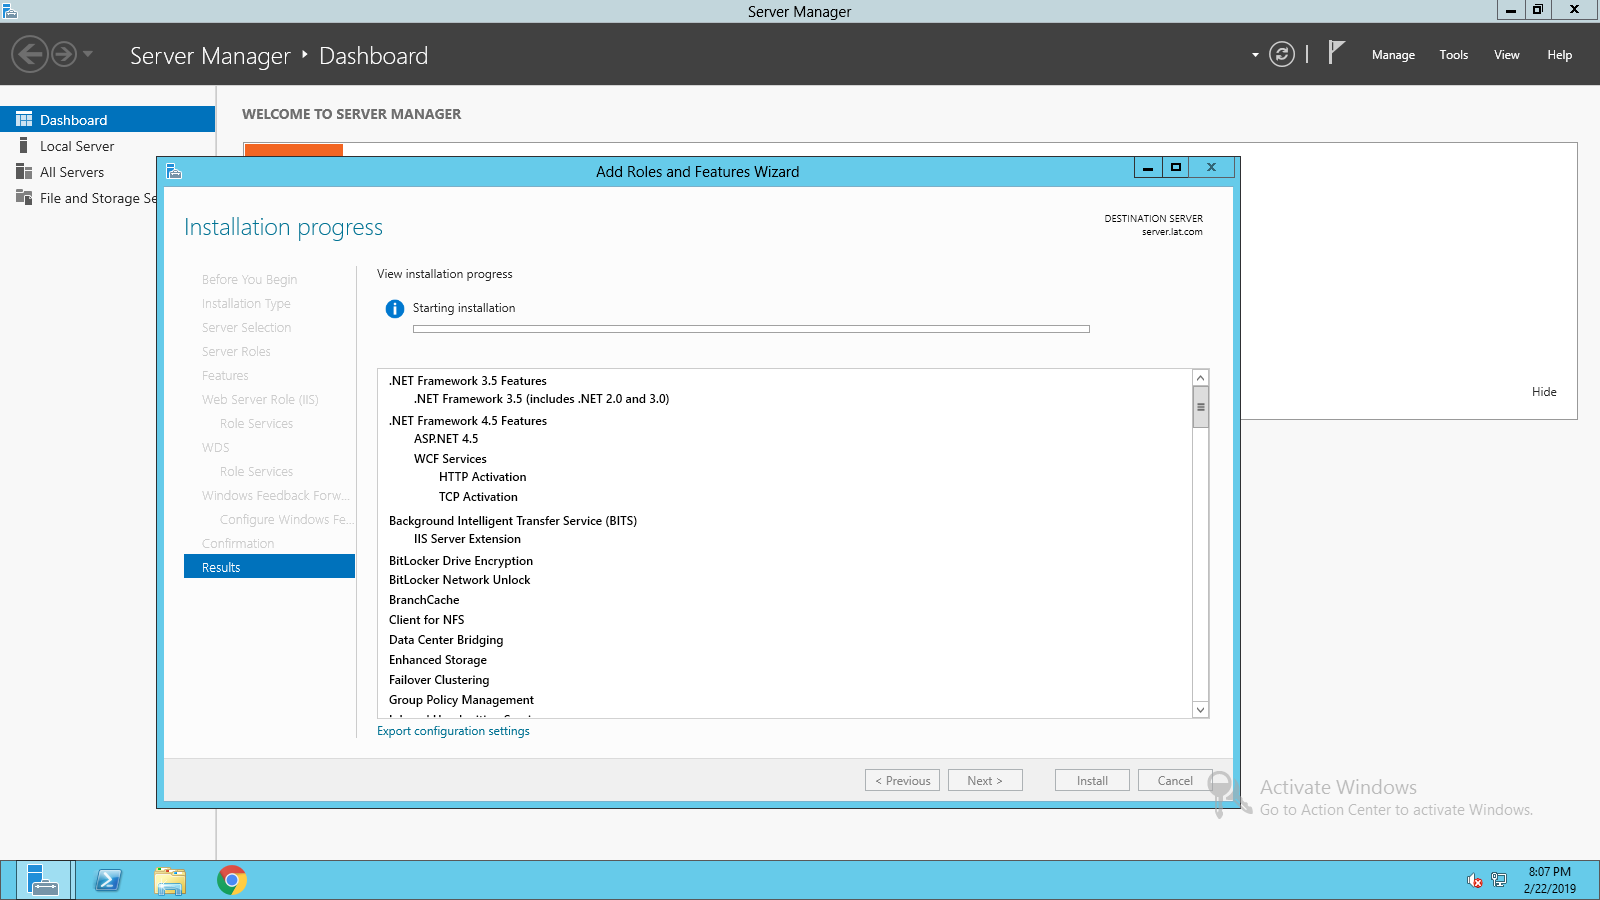
Task: Click the muted volume tray icon
Action: (1474, 880)
